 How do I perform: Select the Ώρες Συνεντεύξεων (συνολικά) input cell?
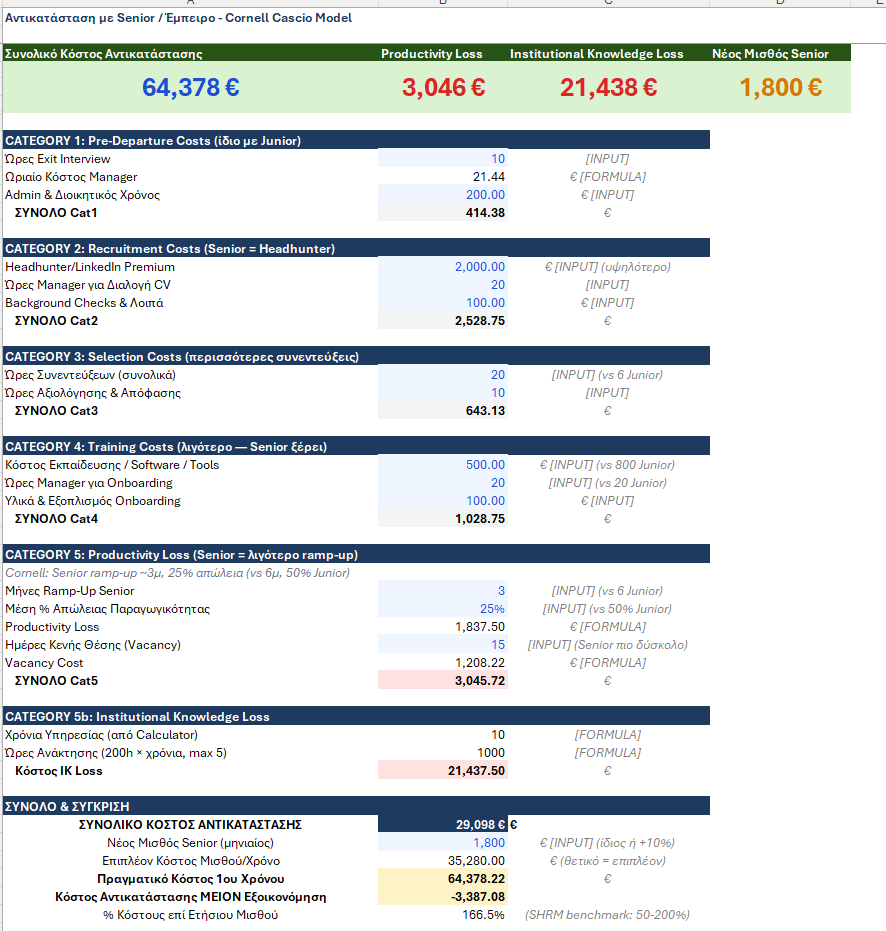click(x=443, y=375)
